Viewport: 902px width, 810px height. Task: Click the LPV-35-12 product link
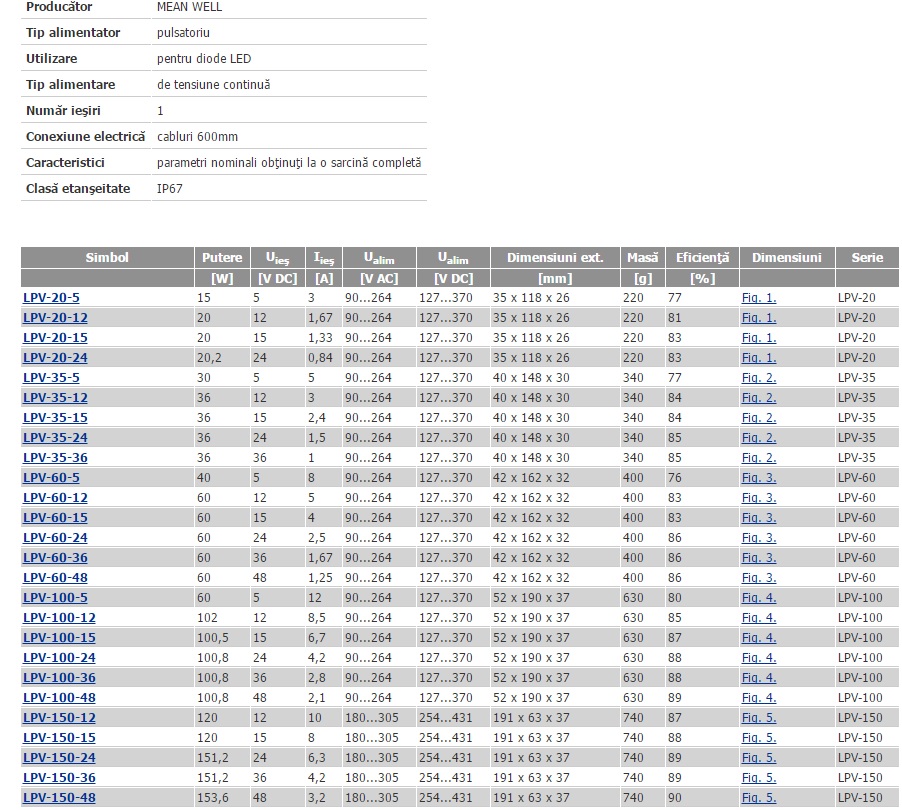point(55,398)
